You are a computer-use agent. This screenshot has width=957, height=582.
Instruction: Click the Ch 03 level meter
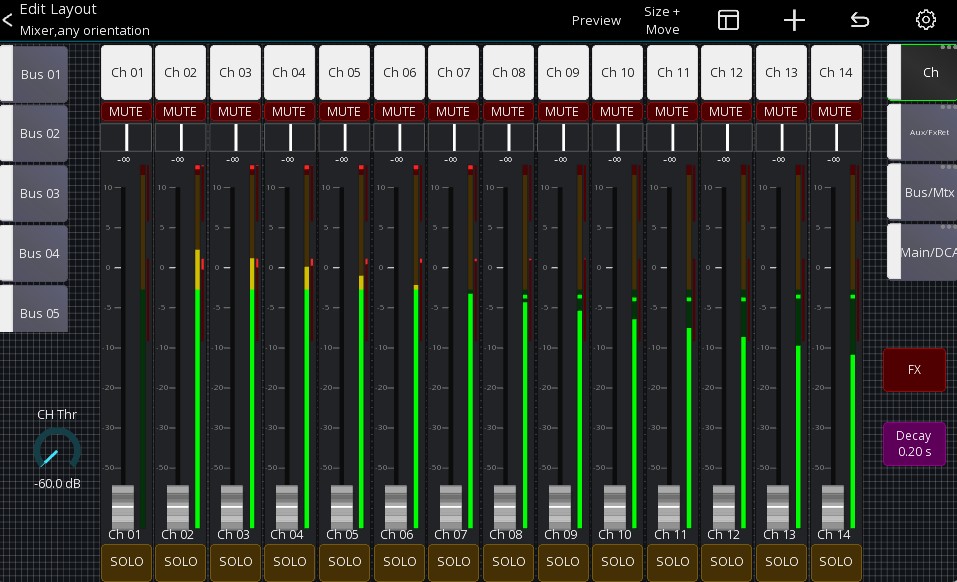pos(252,346)
